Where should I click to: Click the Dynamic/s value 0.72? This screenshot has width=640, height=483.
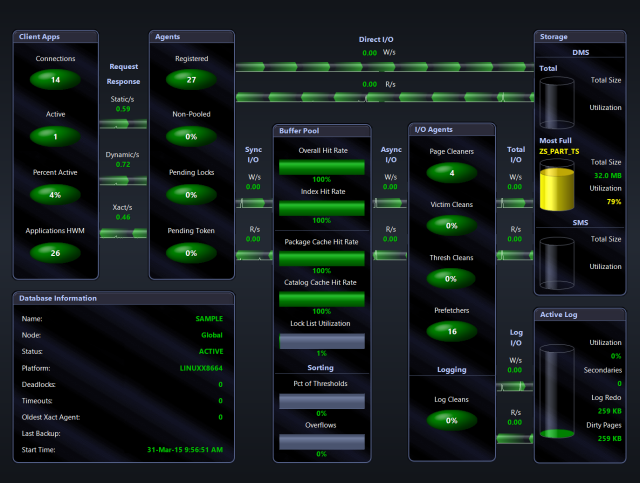point(123,164)
